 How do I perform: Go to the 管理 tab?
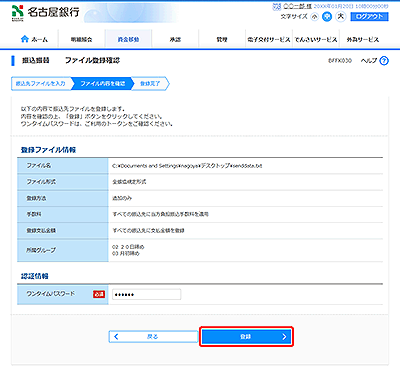(x=222, y=39)
